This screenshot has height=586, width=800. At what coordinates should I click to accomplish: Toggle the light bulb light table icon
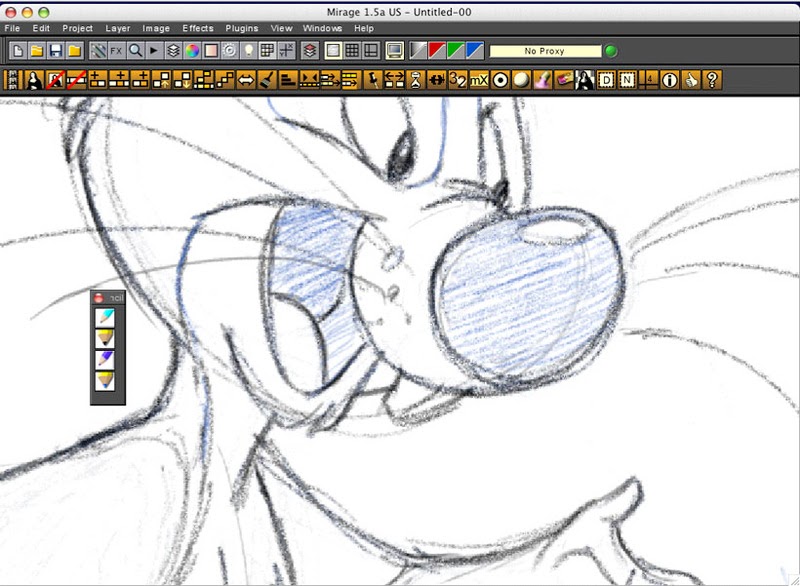pyautogui.click(x=248, y=50)
